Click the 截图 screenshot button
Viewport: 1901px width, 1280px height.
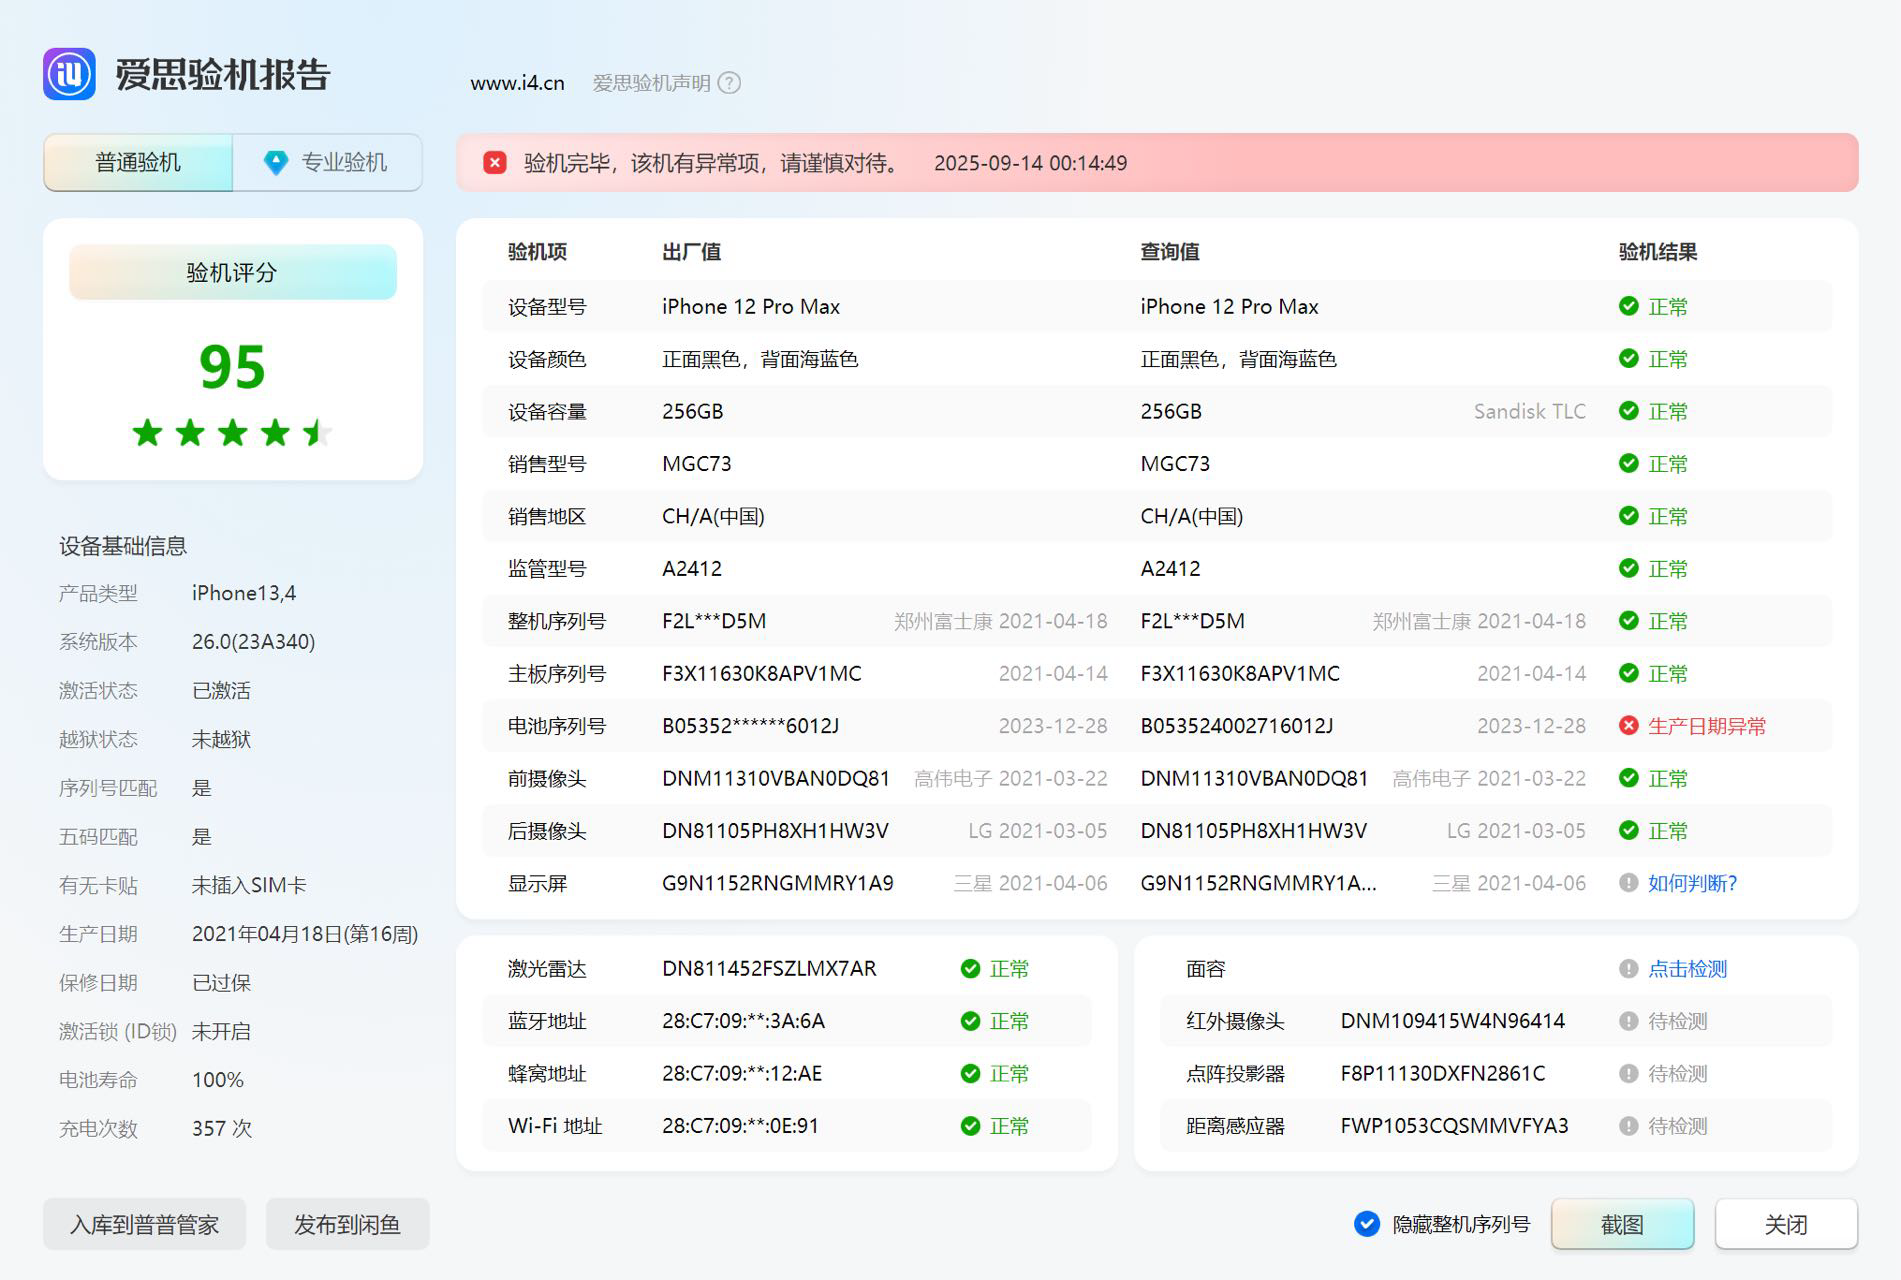pyautogui.click(x=1622, y=1224)
